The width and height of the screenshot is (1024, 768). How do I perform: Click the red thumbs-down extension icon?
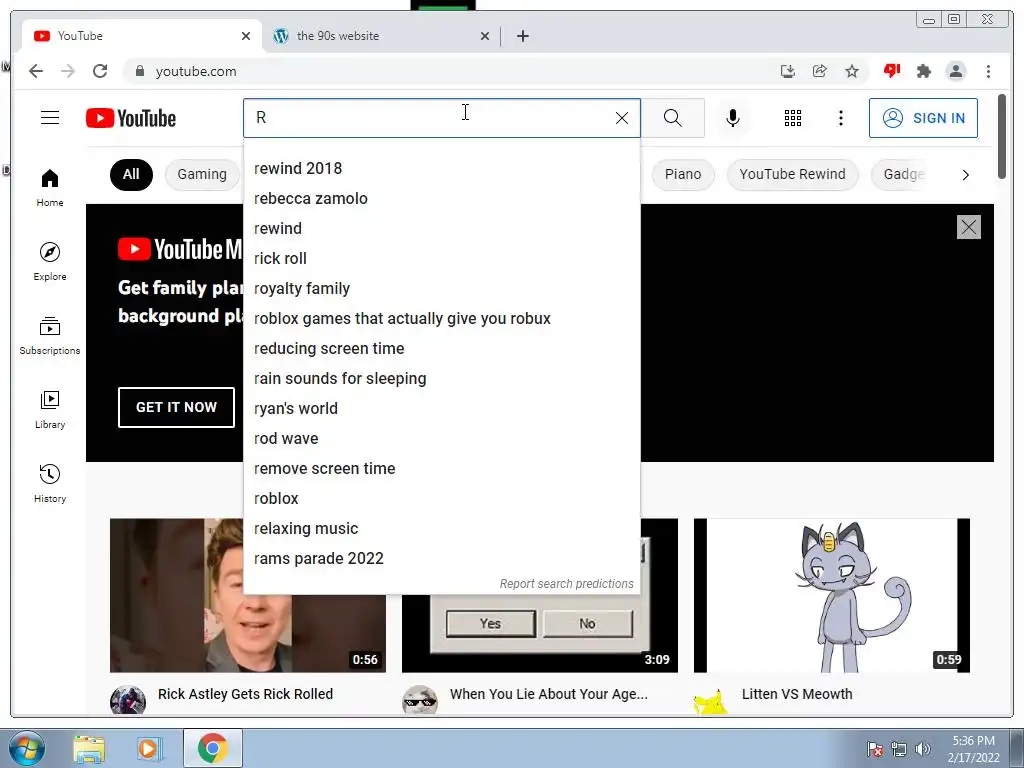(891, 71)
